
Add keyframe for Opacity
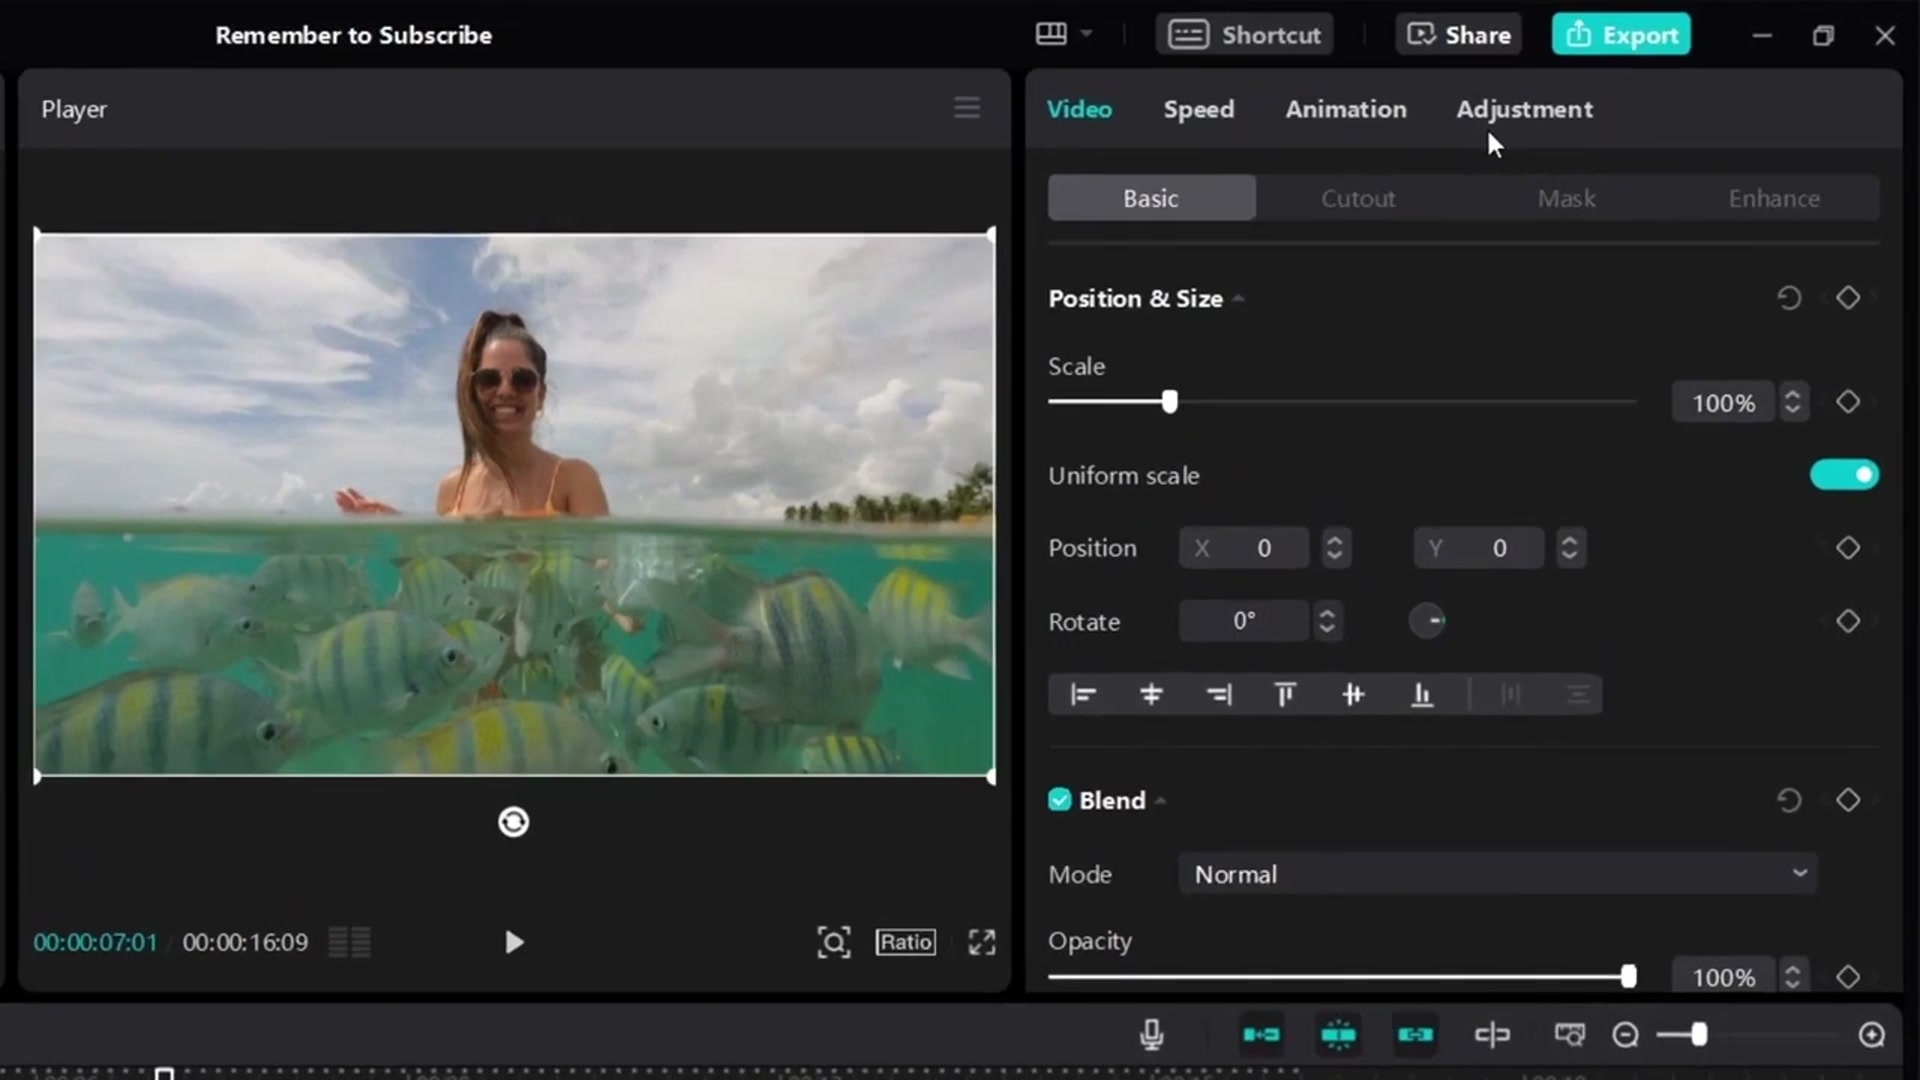1847,977
